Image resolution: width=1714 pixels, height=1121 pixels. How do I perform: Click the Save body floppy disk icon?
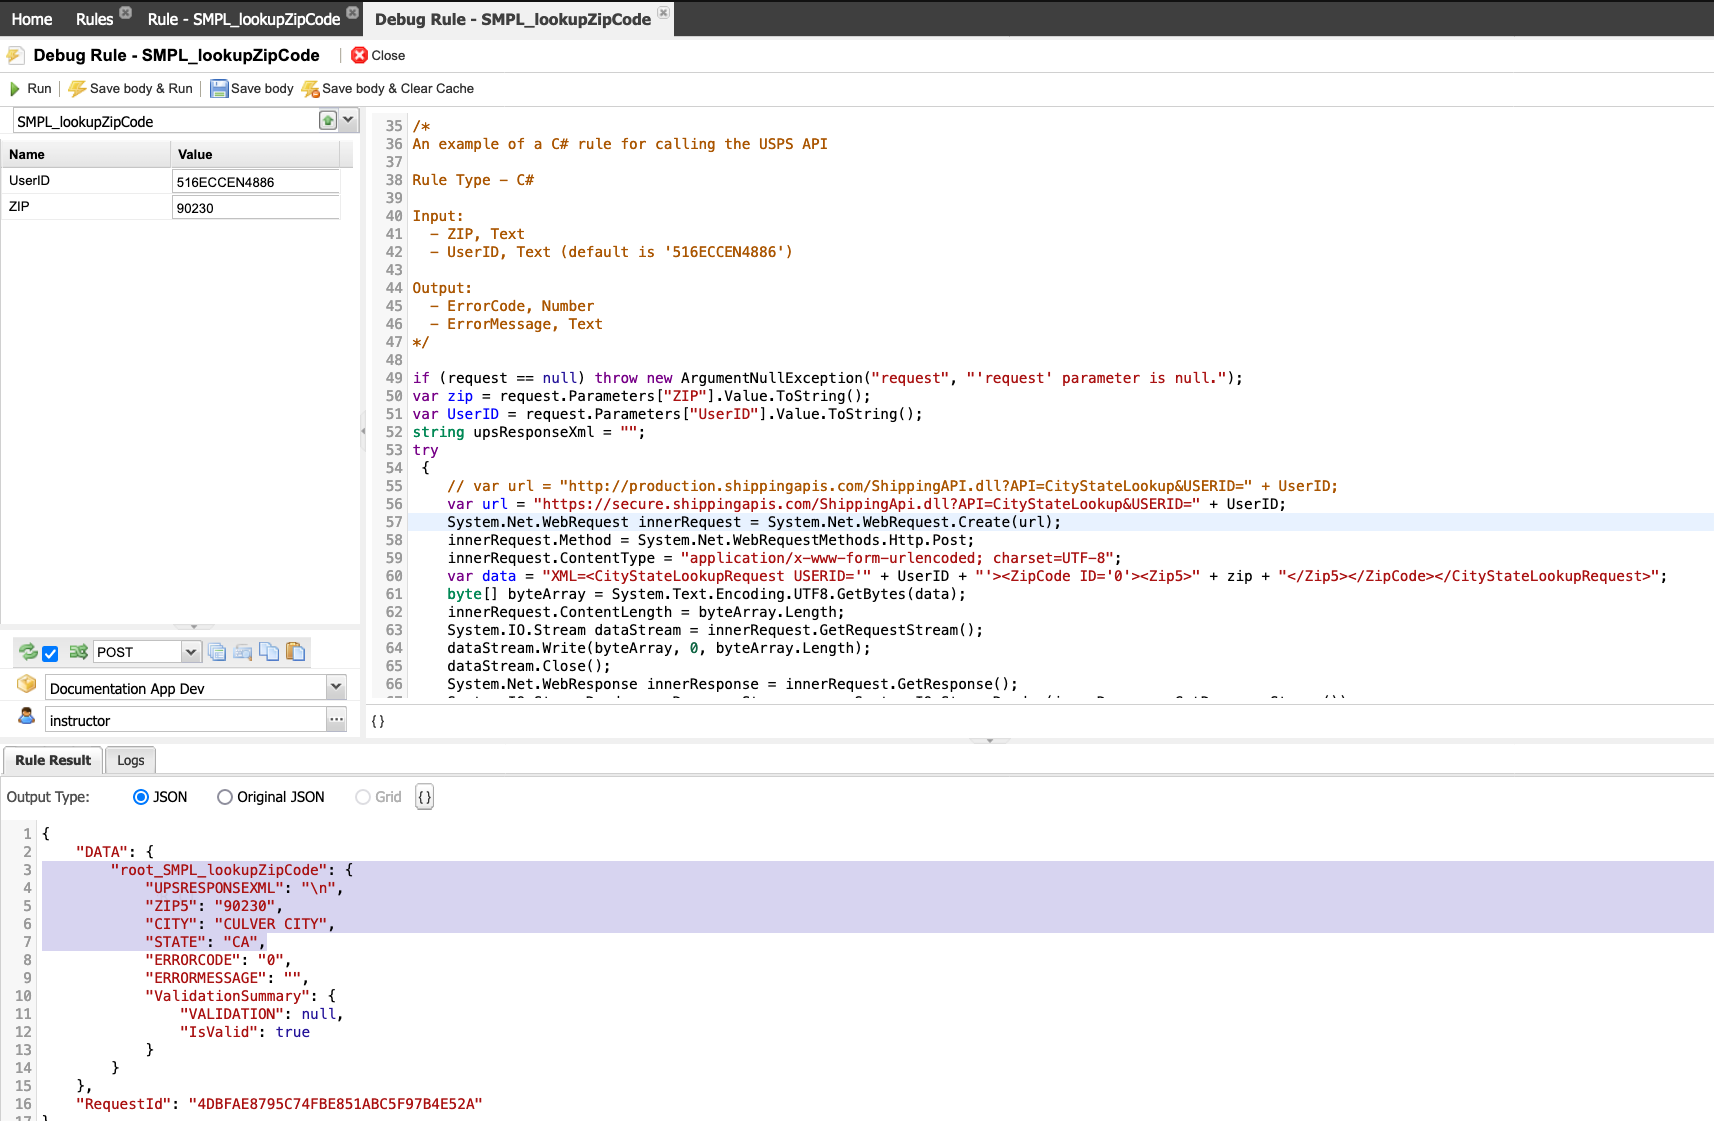click(219, 89)
